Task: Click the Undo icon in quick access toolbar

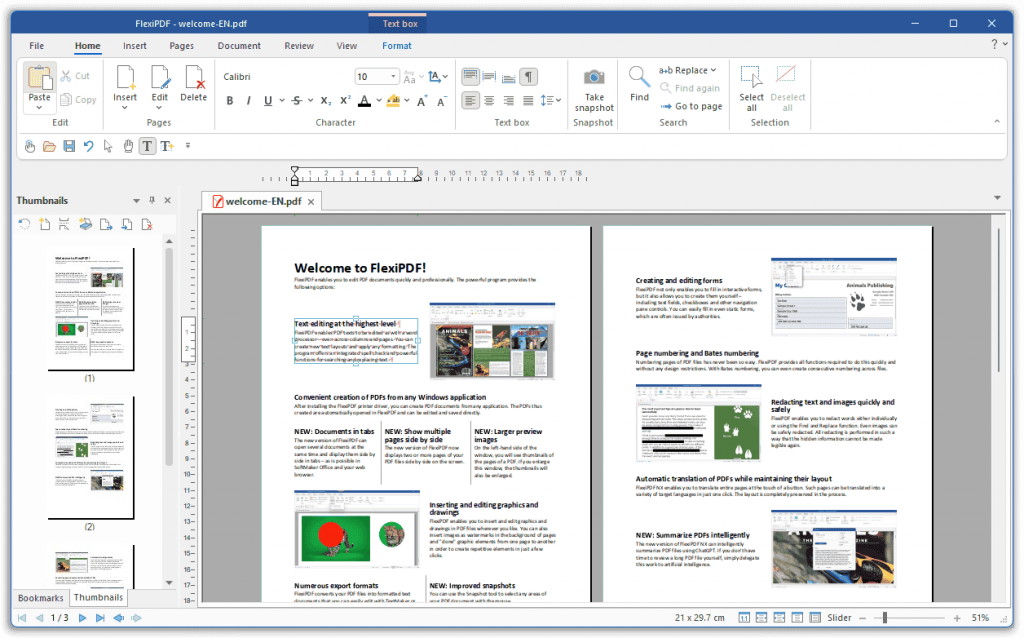Action: point(88,146)
